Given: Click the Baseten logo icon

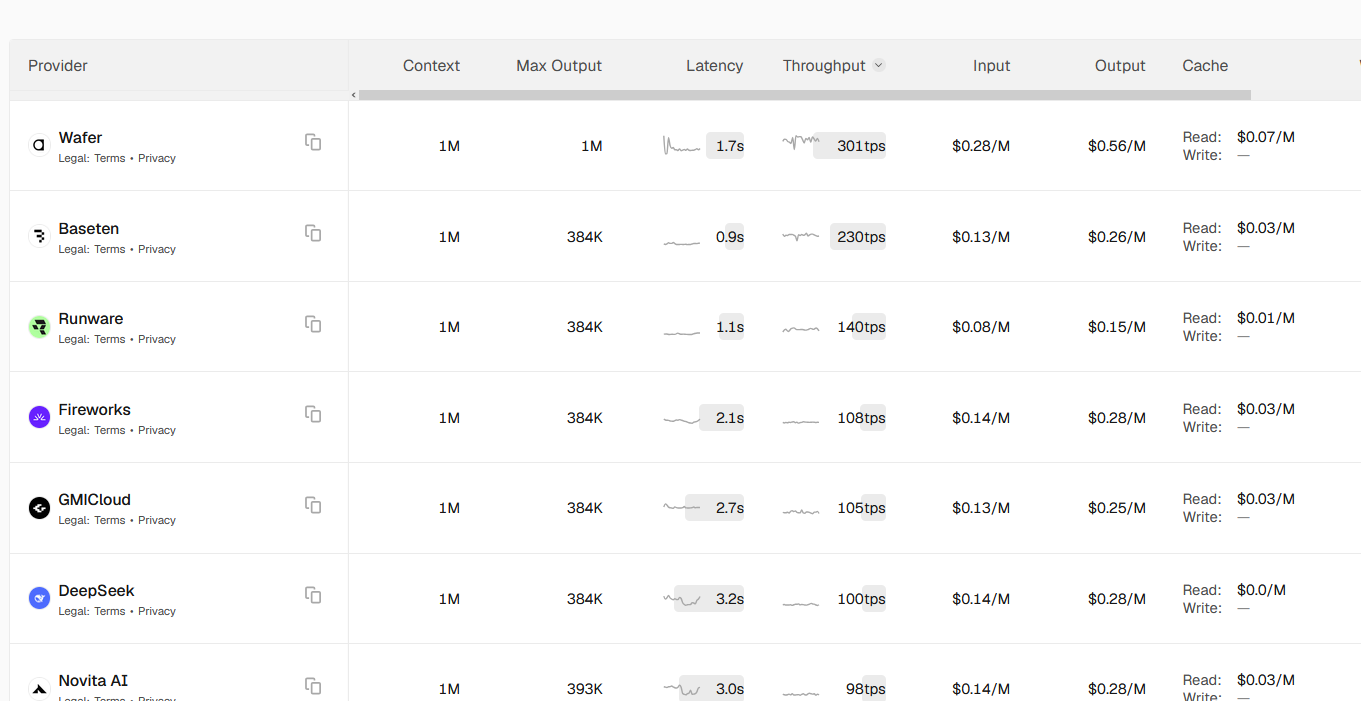Looking at the screenshot, I should (x=39, y=236).
